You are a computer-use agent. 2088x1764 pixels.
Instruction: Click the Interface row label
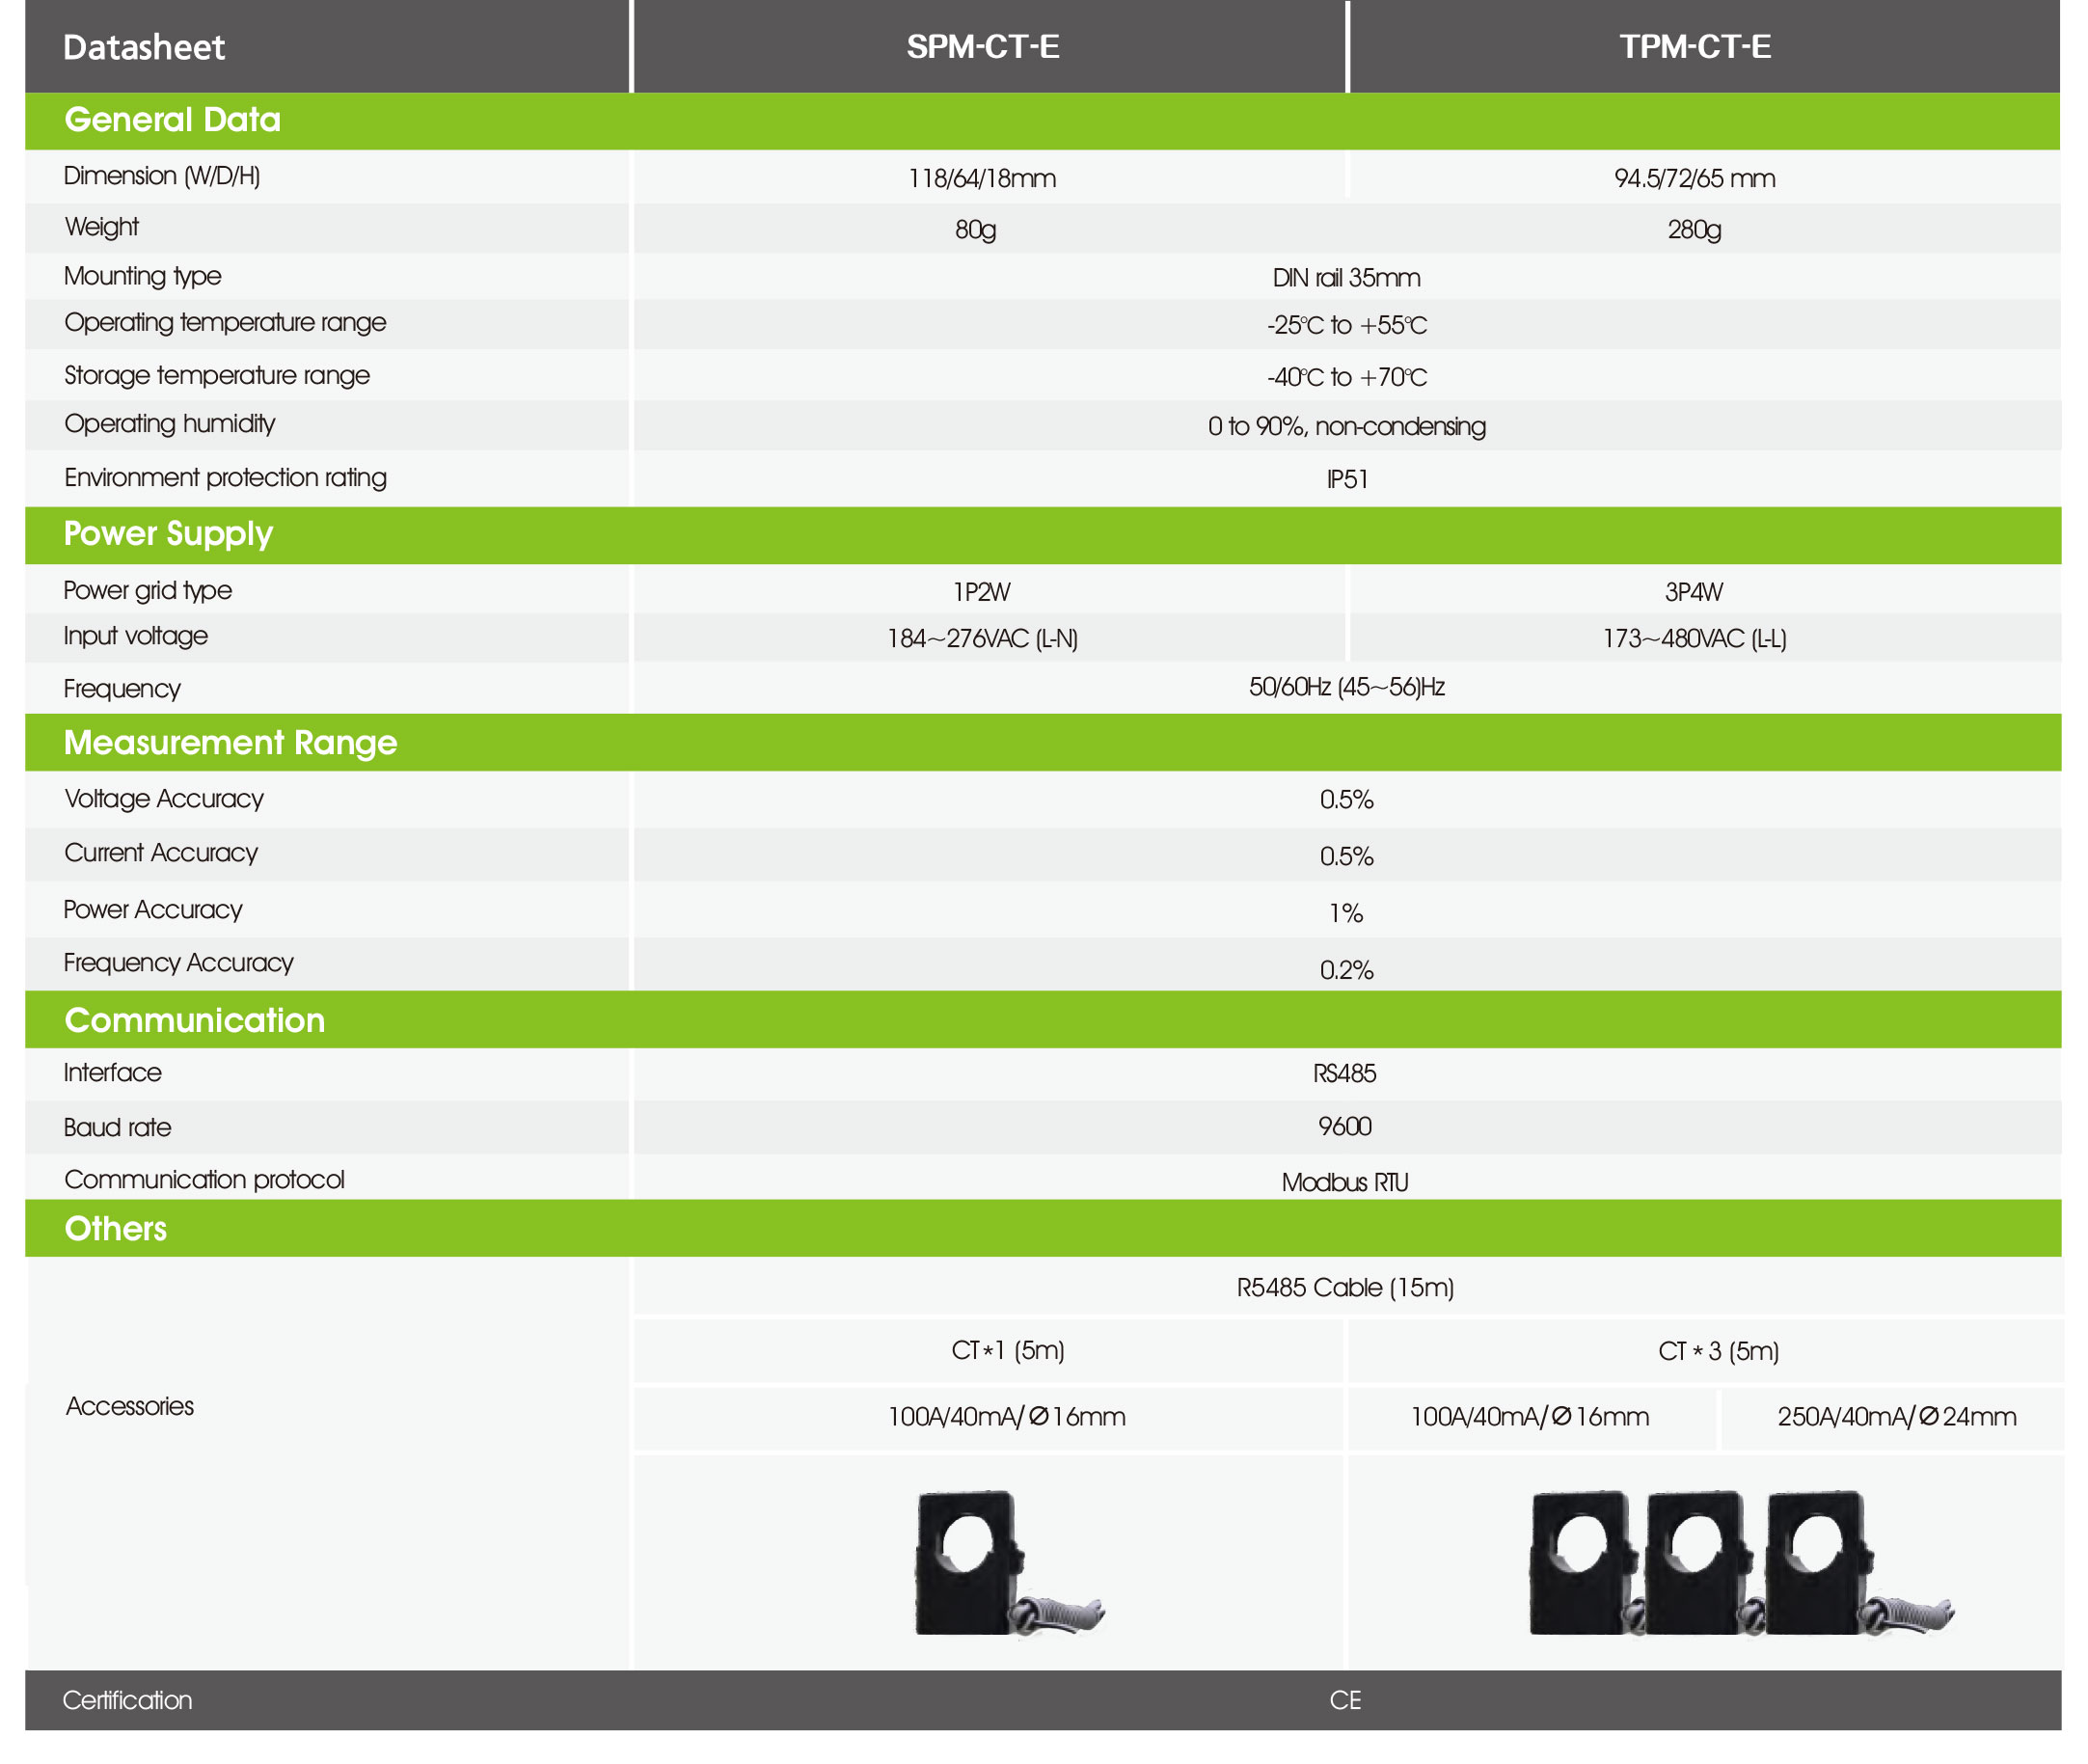[112, 1073]
